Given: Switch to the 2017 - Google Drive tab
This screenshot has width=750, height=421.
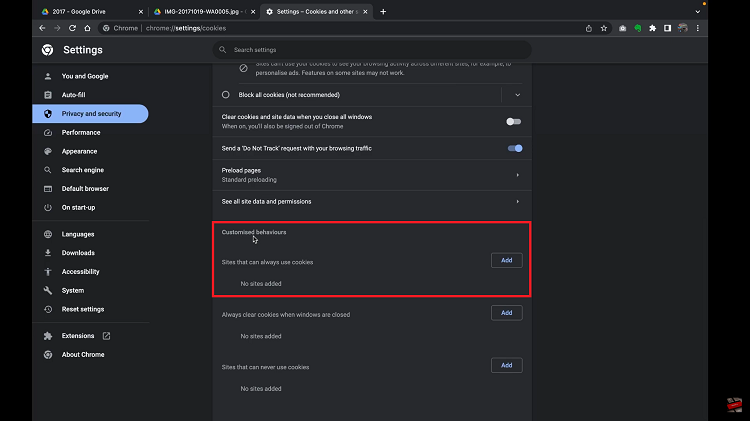Looking at the screenshot, I should click(91, 11).
